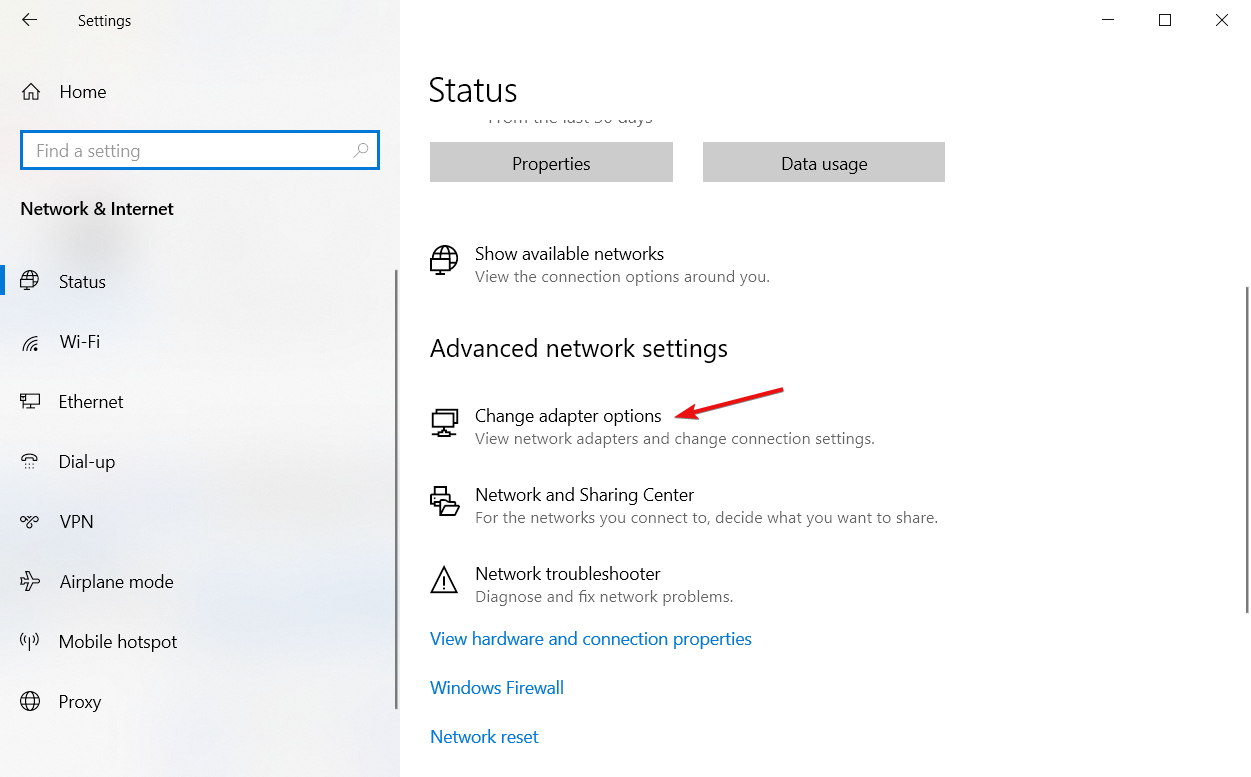Select the VPN icon in sidebar

(30, 522)
